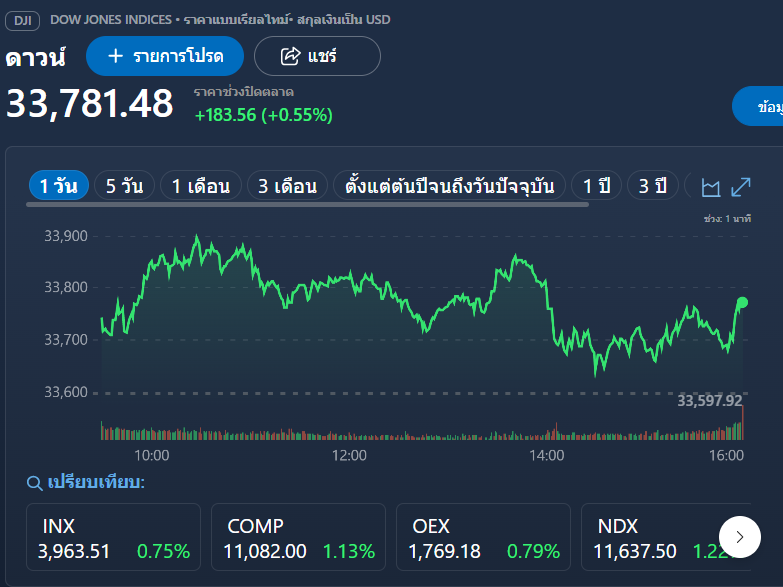Compare with the COMP index card

[299, 537]
